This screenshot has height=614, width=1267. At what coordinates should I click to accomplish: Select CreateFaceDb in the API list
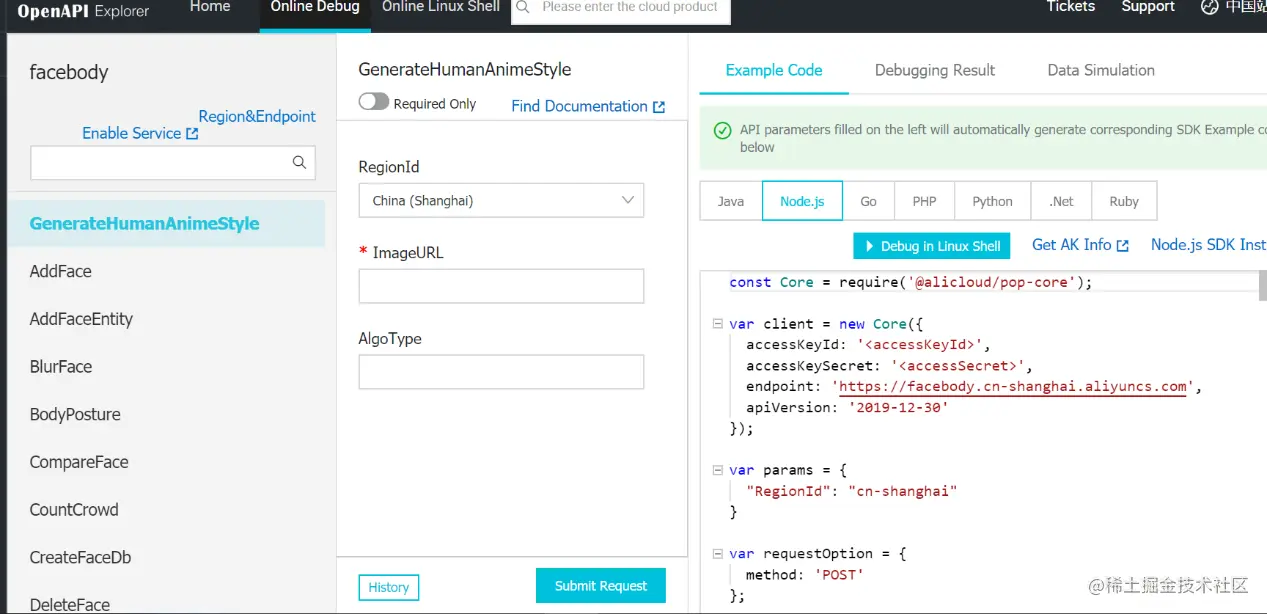80,557
